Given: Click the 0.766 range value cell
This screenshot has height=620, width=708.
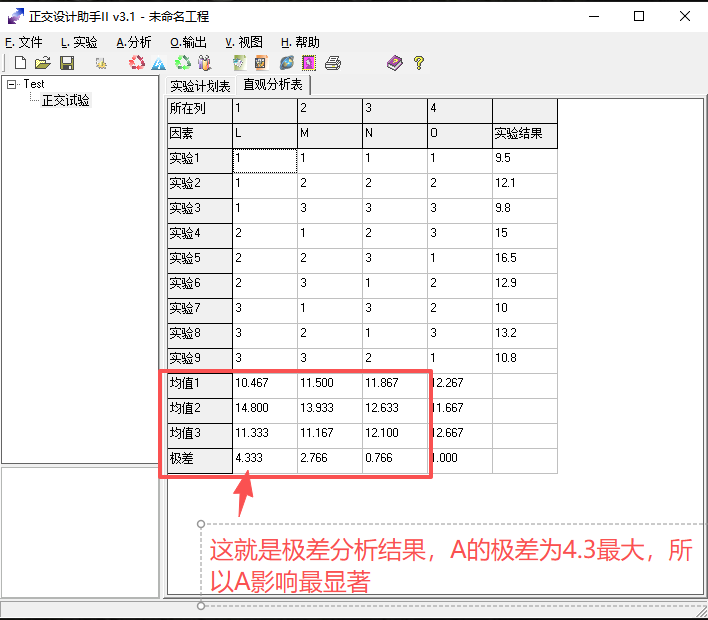Looking at the screenshot, I should pyautogui.click(x=395, y=460).
